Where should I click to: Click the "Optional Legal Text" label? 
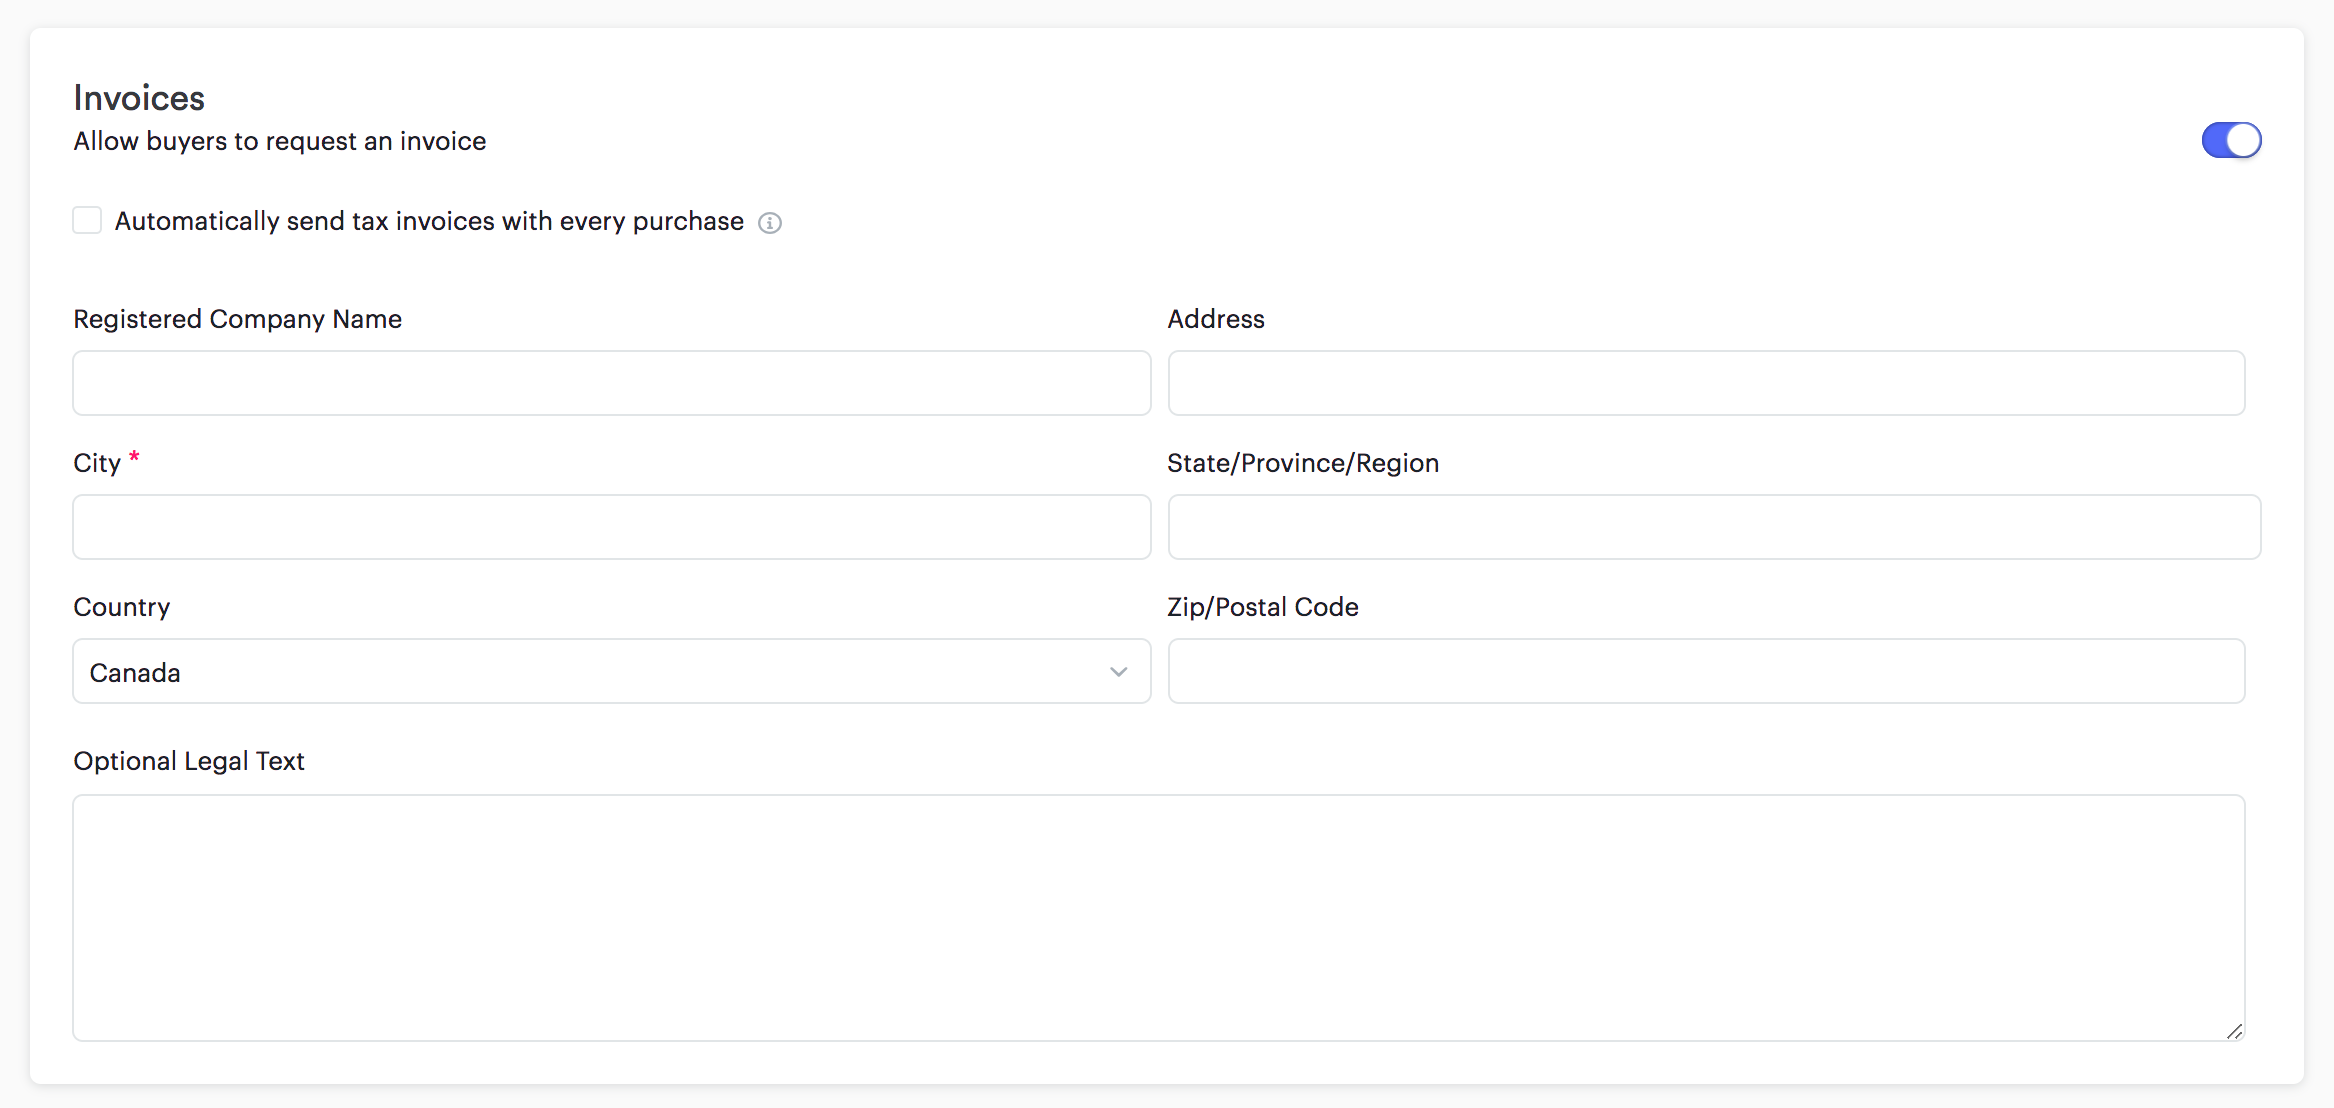[189, 761]
